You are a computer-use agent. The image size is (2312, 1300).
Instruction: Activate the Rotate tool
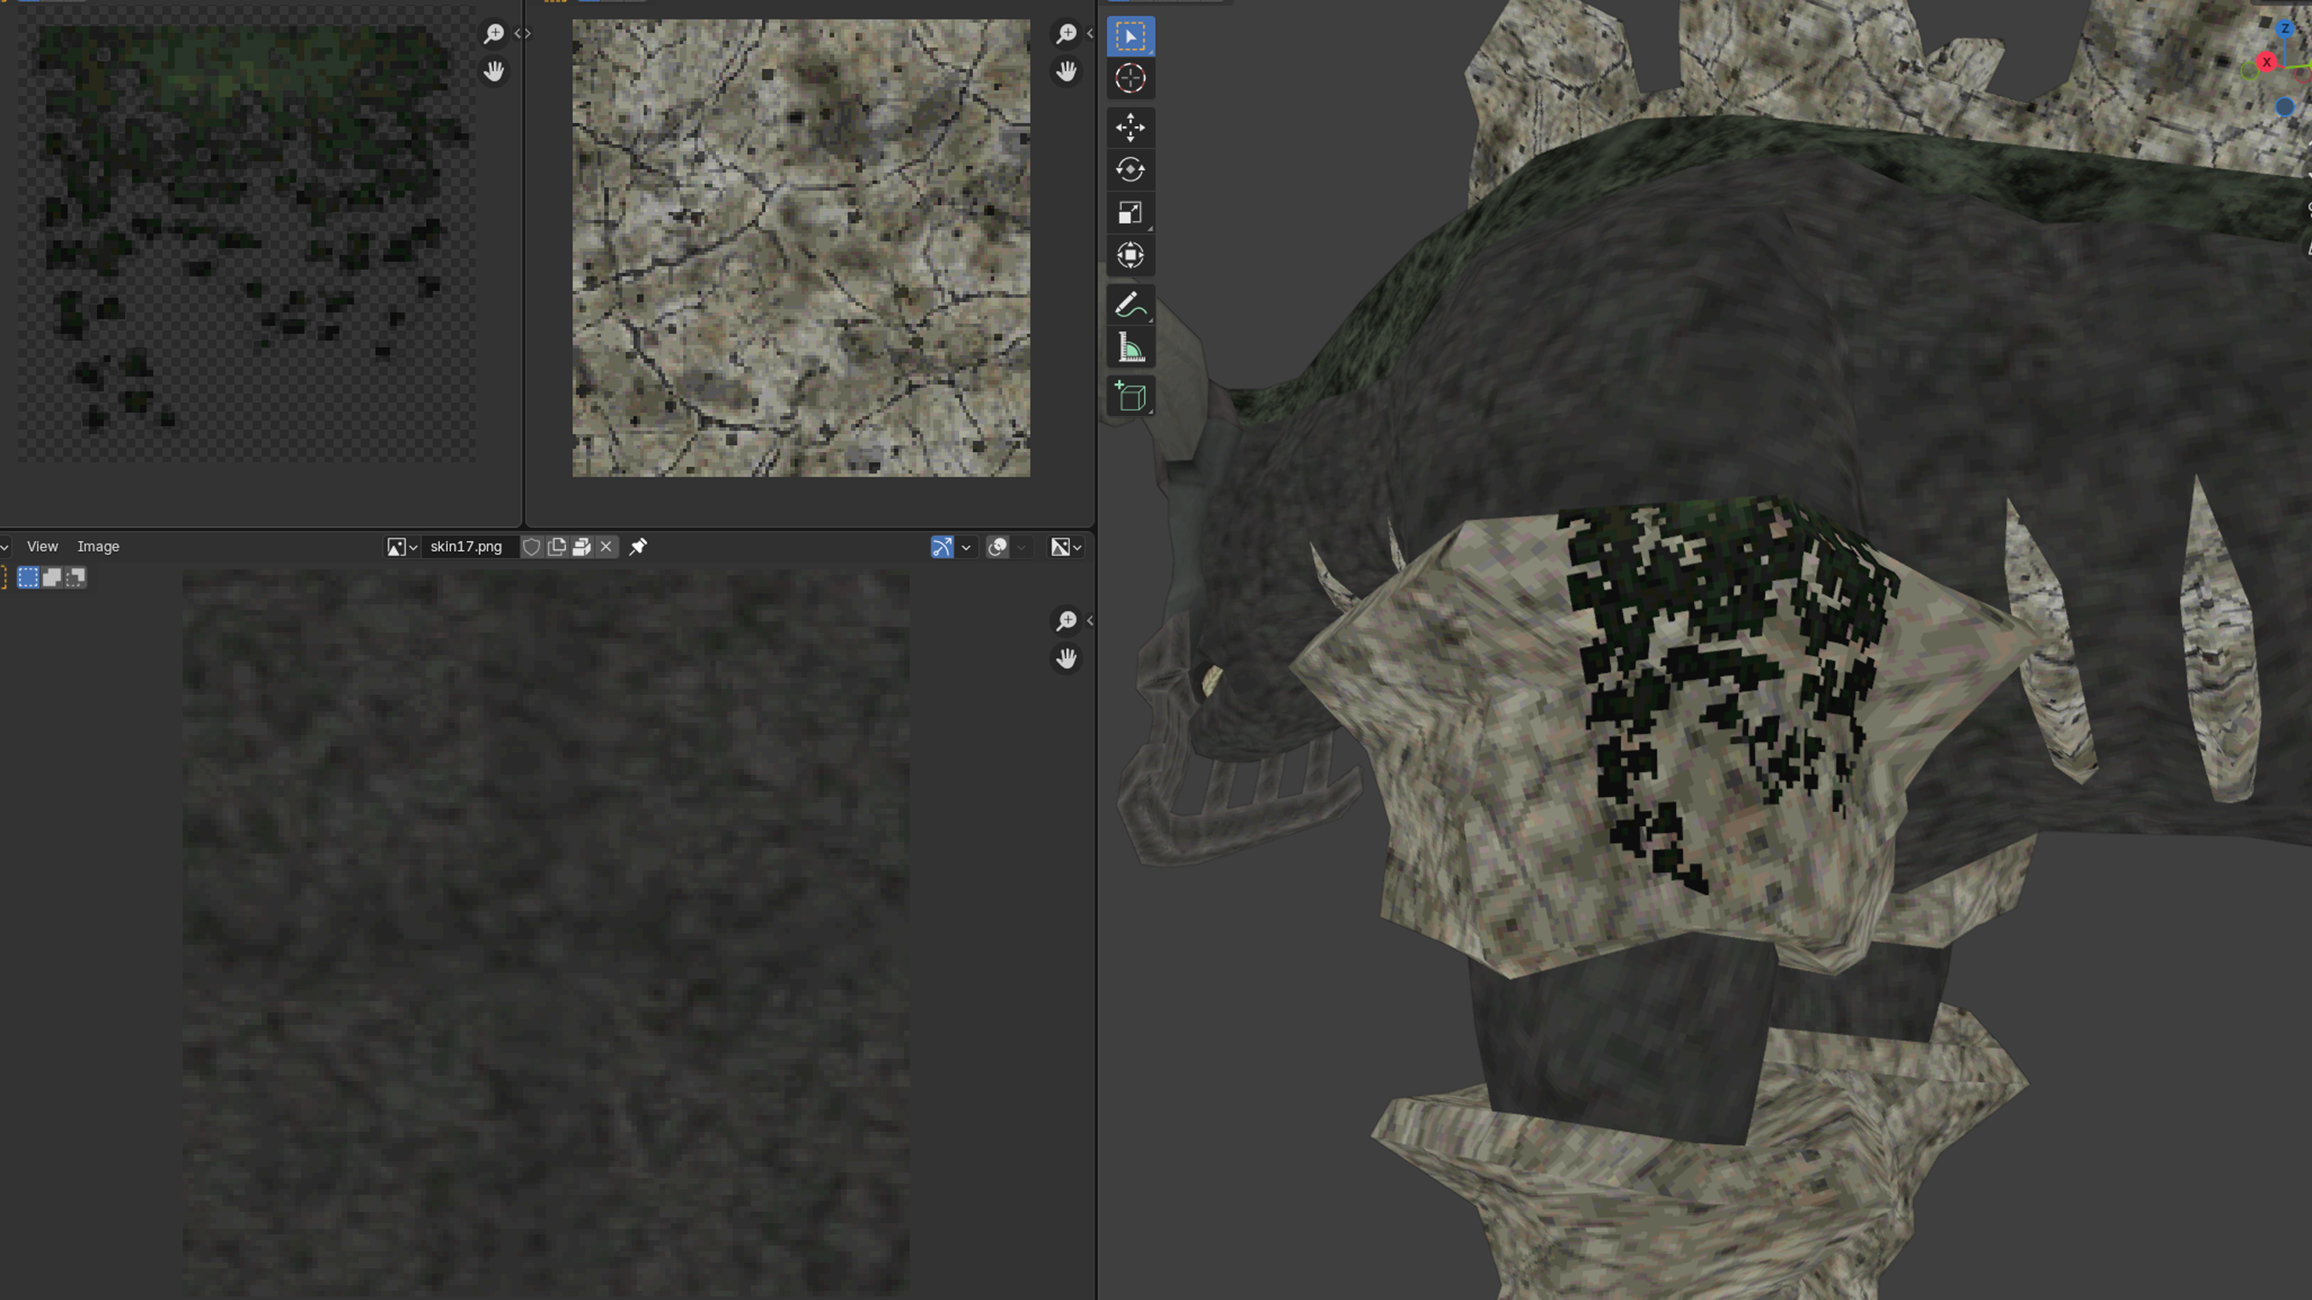(1130, 170)
